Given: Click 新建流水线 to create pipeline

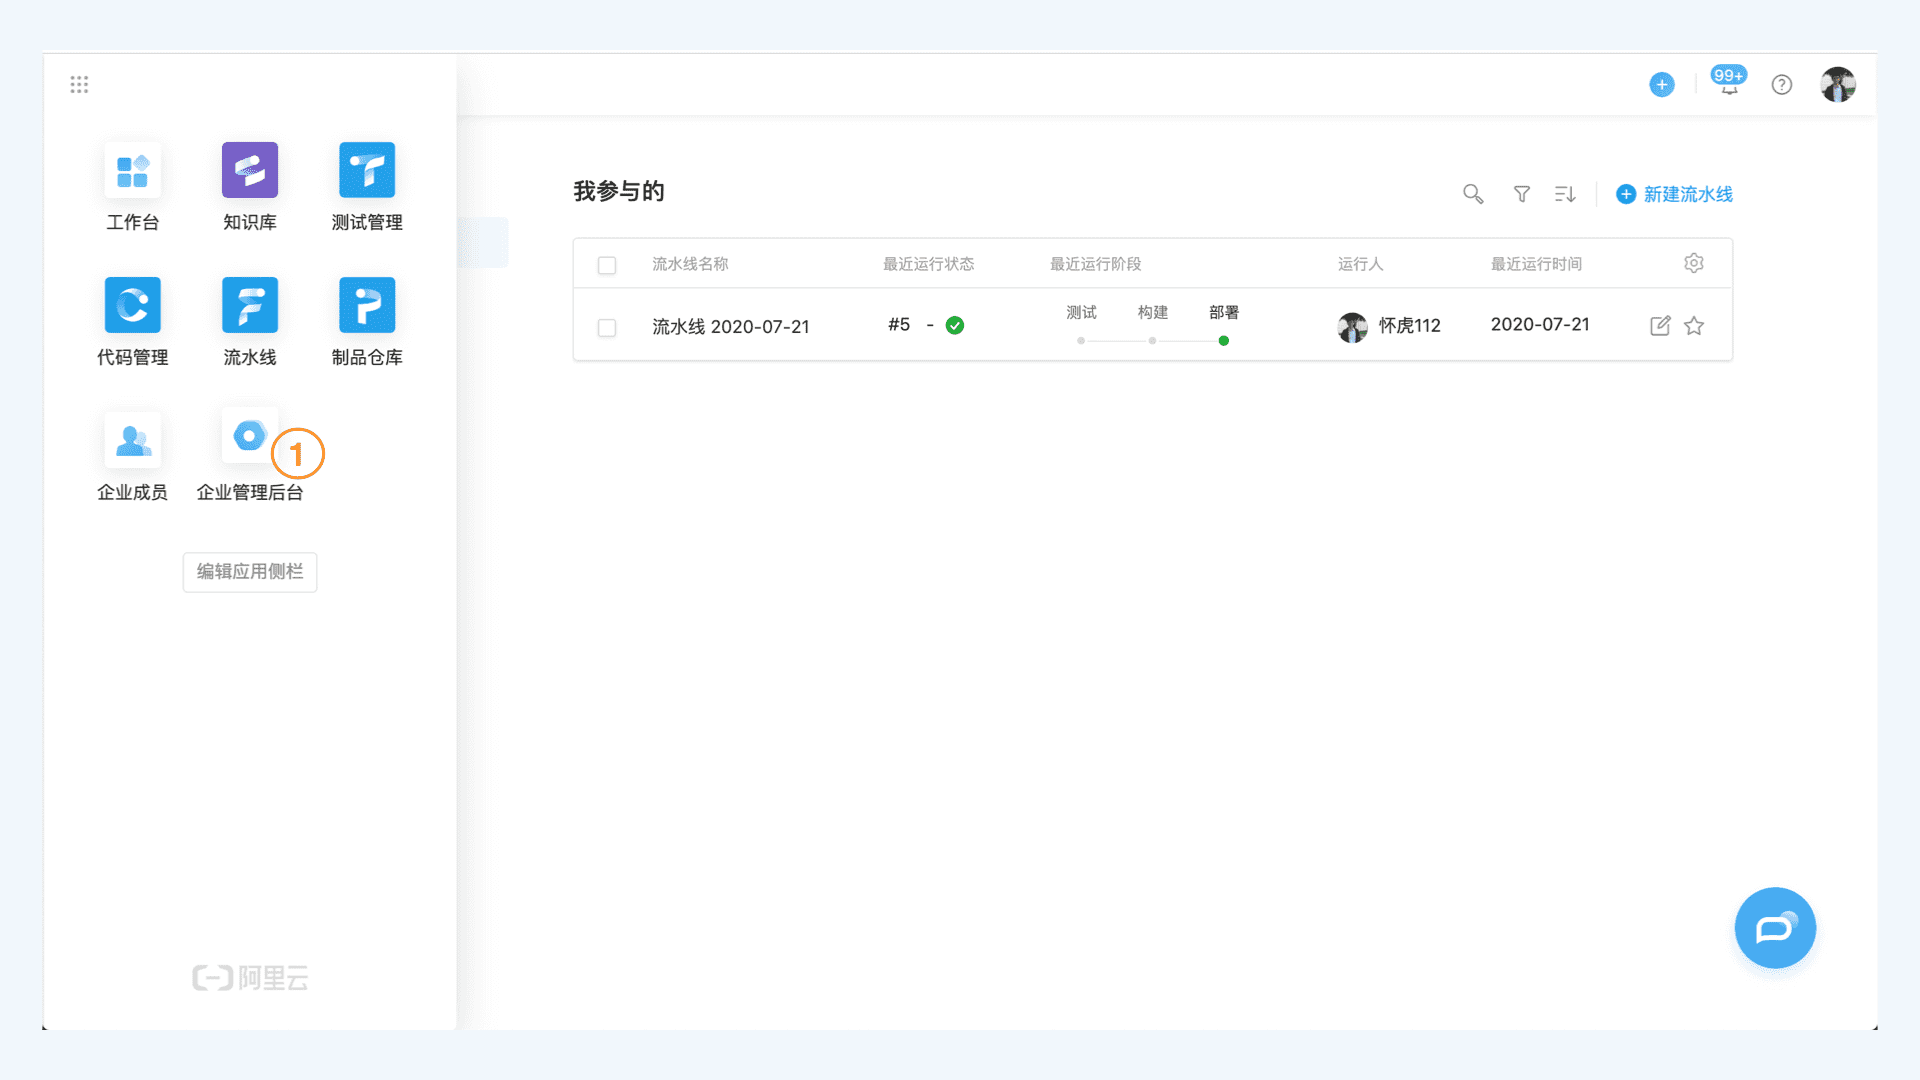Looking at the screenshot, I should (1674, 194).
